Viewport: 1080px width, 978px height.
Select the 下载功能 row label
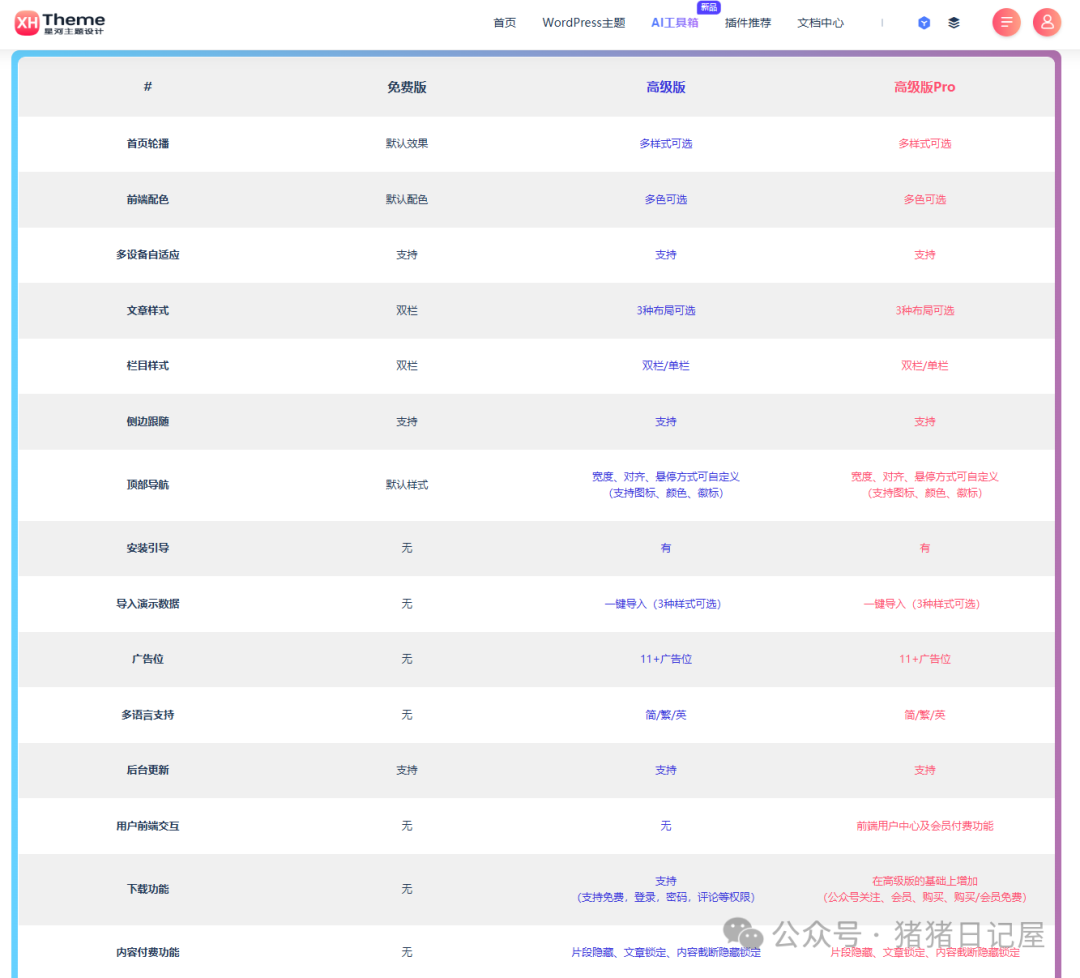point(147,889)
